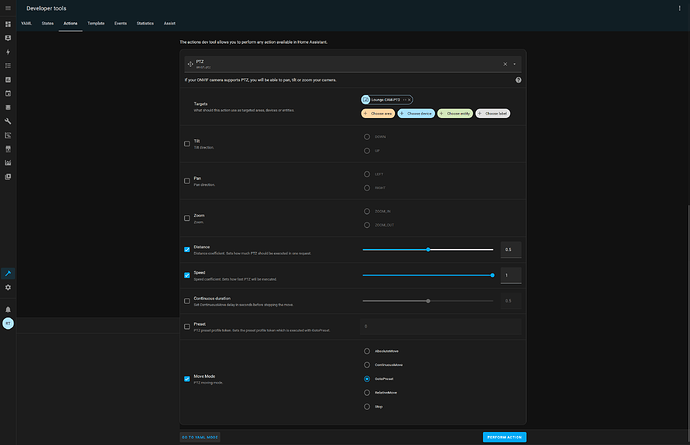Open the Choose area picker

tap(379, 114)
